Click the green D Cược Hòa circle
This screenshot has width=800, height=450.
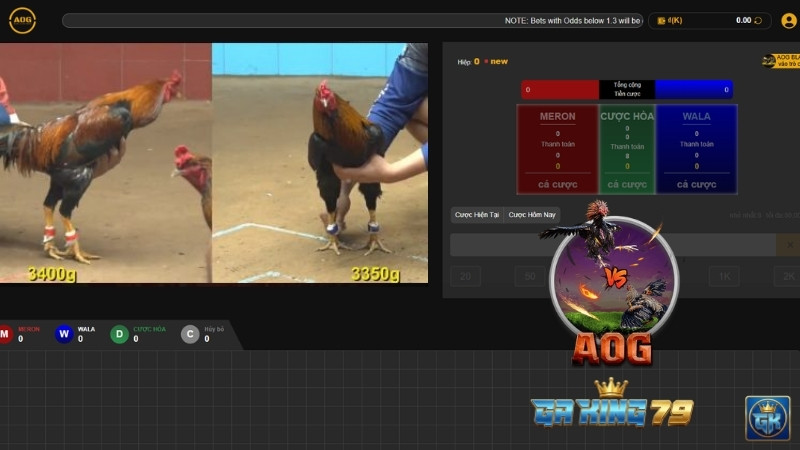[x=120, y=334]
